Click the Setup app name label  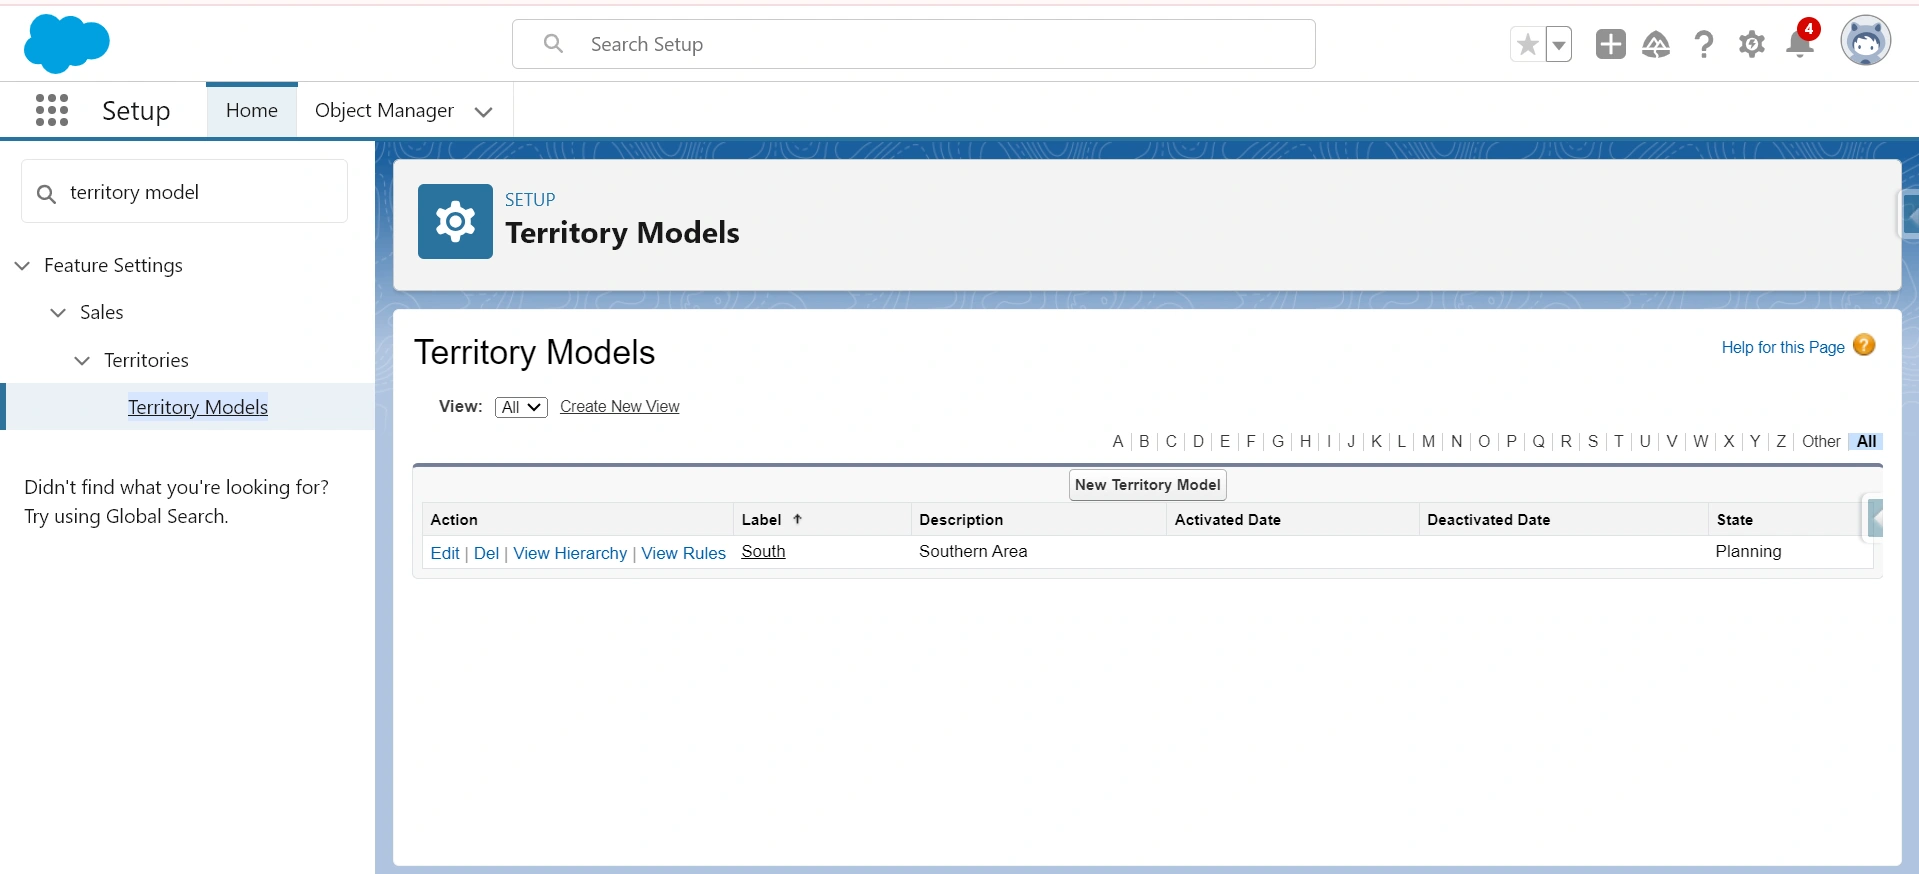[x=136, y=110]
